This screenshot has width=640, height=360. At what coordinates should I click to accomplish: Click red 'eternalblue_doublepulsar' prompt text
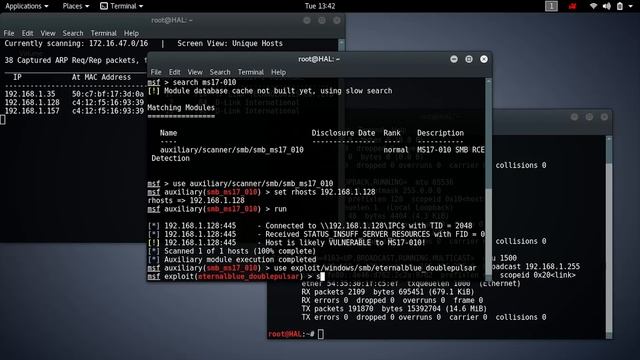(x=249, y=276)
